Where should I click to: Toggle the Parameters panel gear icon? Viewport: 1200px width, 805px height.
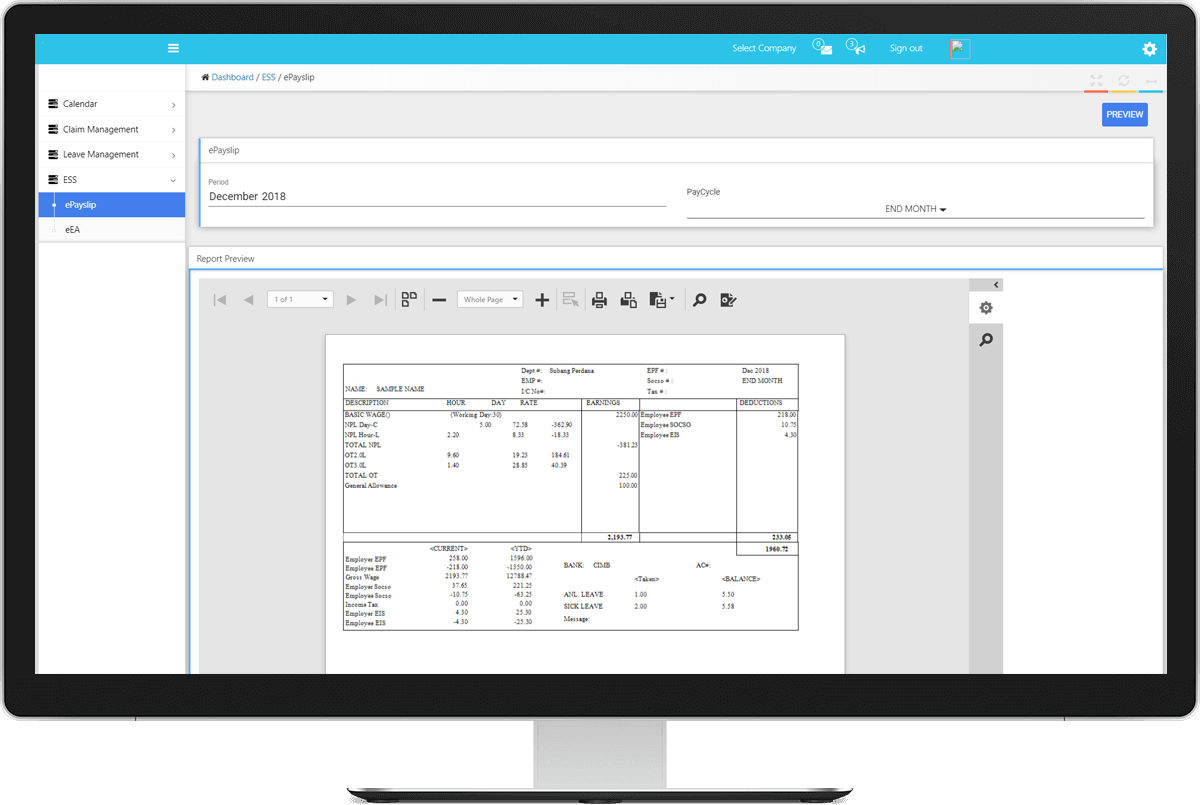point(987,307)
